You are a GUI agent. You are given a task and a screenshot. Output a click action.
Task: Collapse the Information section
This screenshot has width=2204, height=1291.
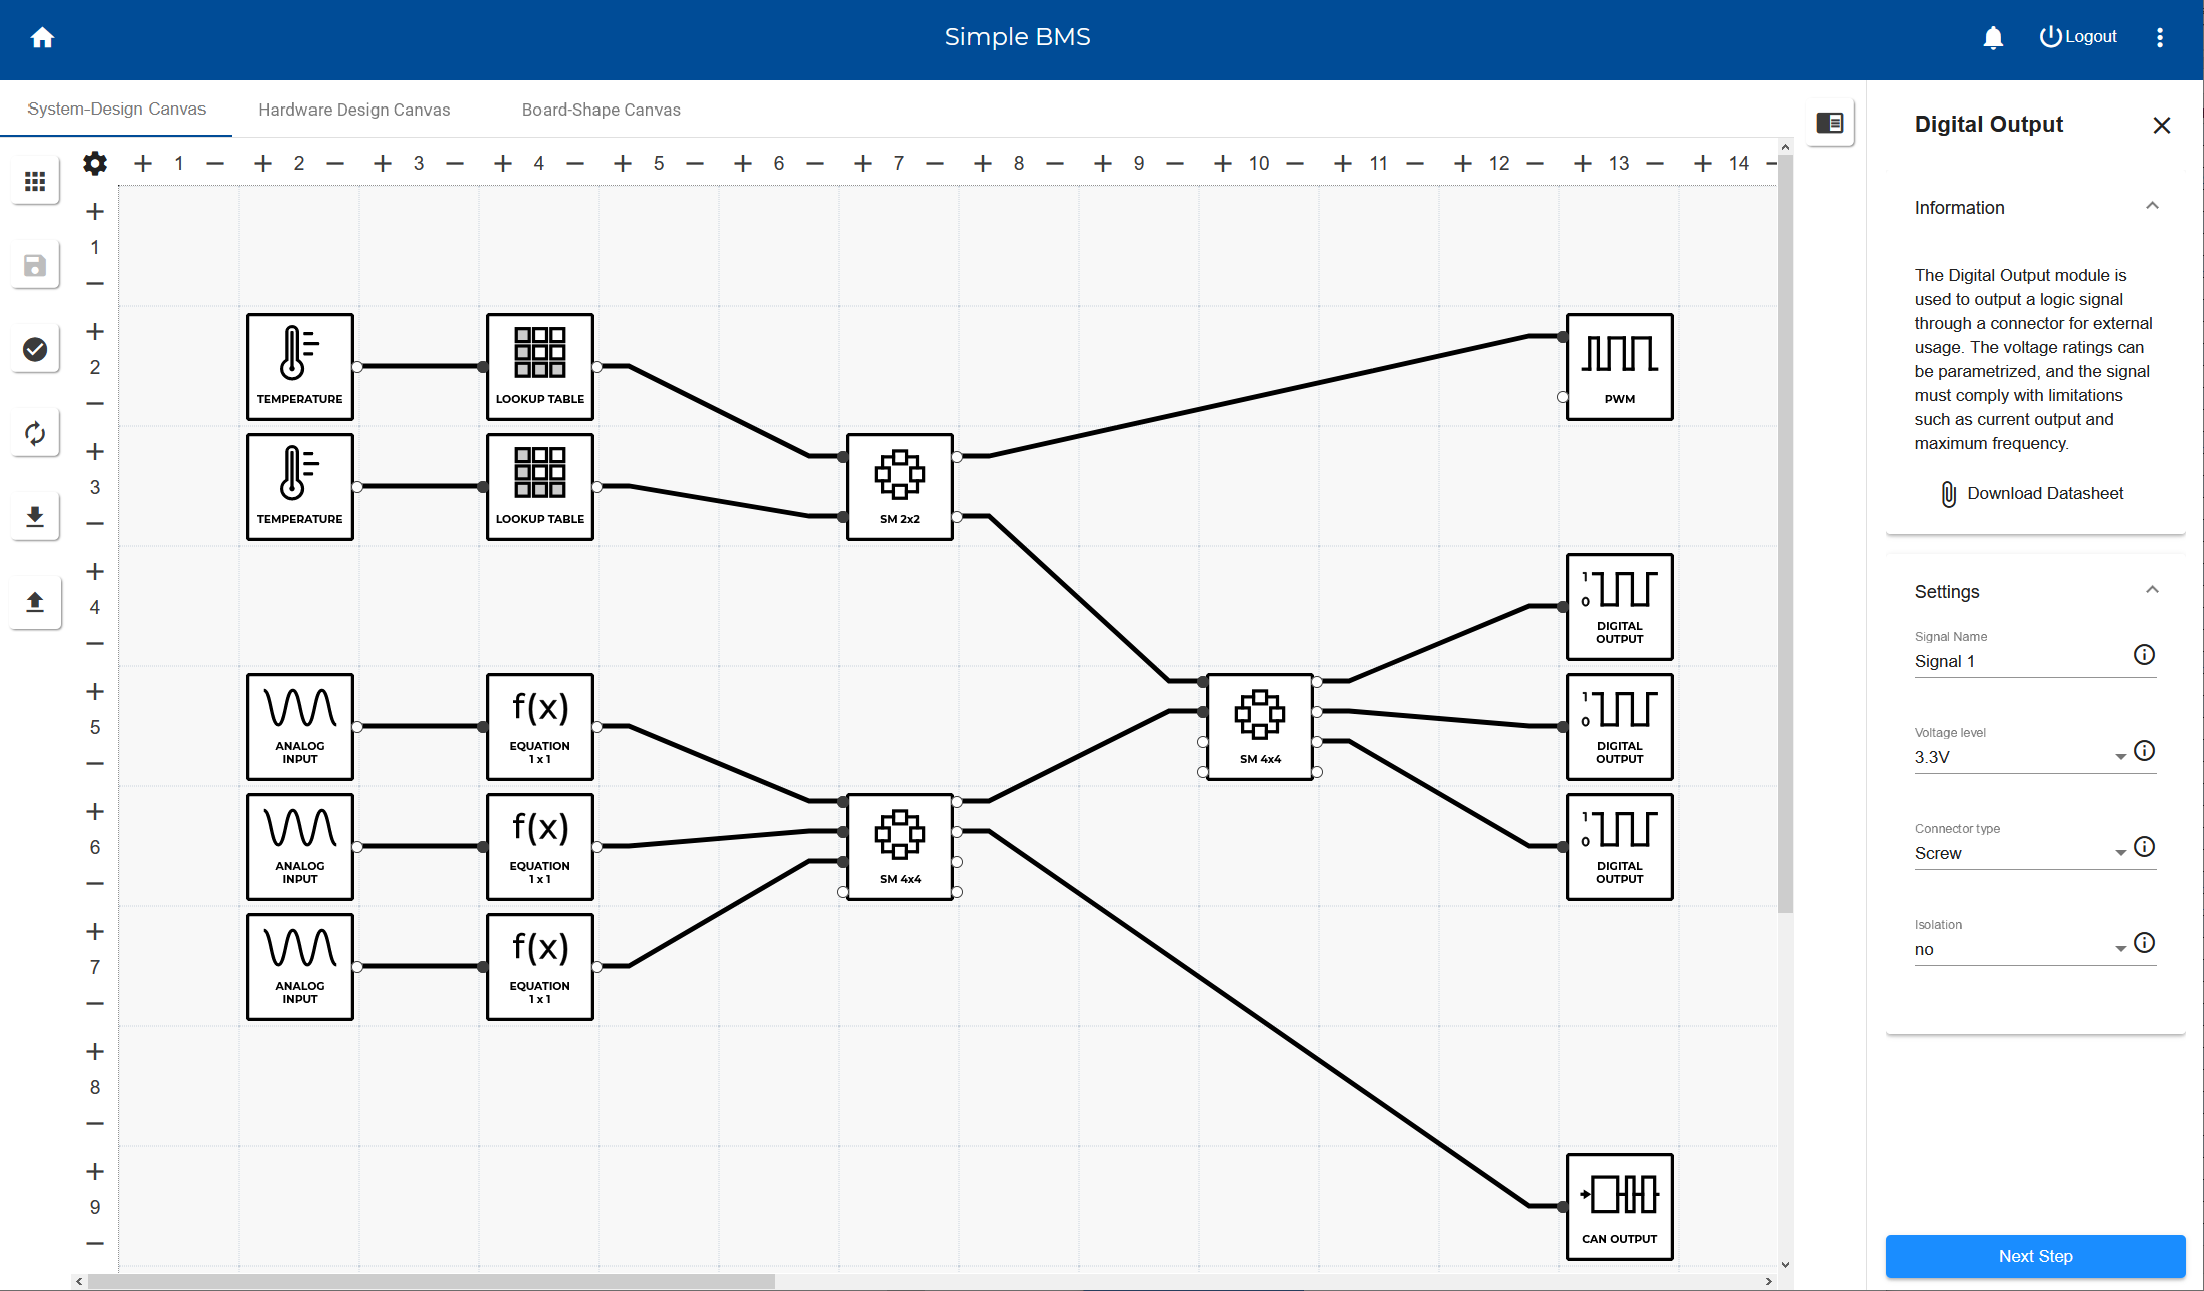click(2152, 207)
